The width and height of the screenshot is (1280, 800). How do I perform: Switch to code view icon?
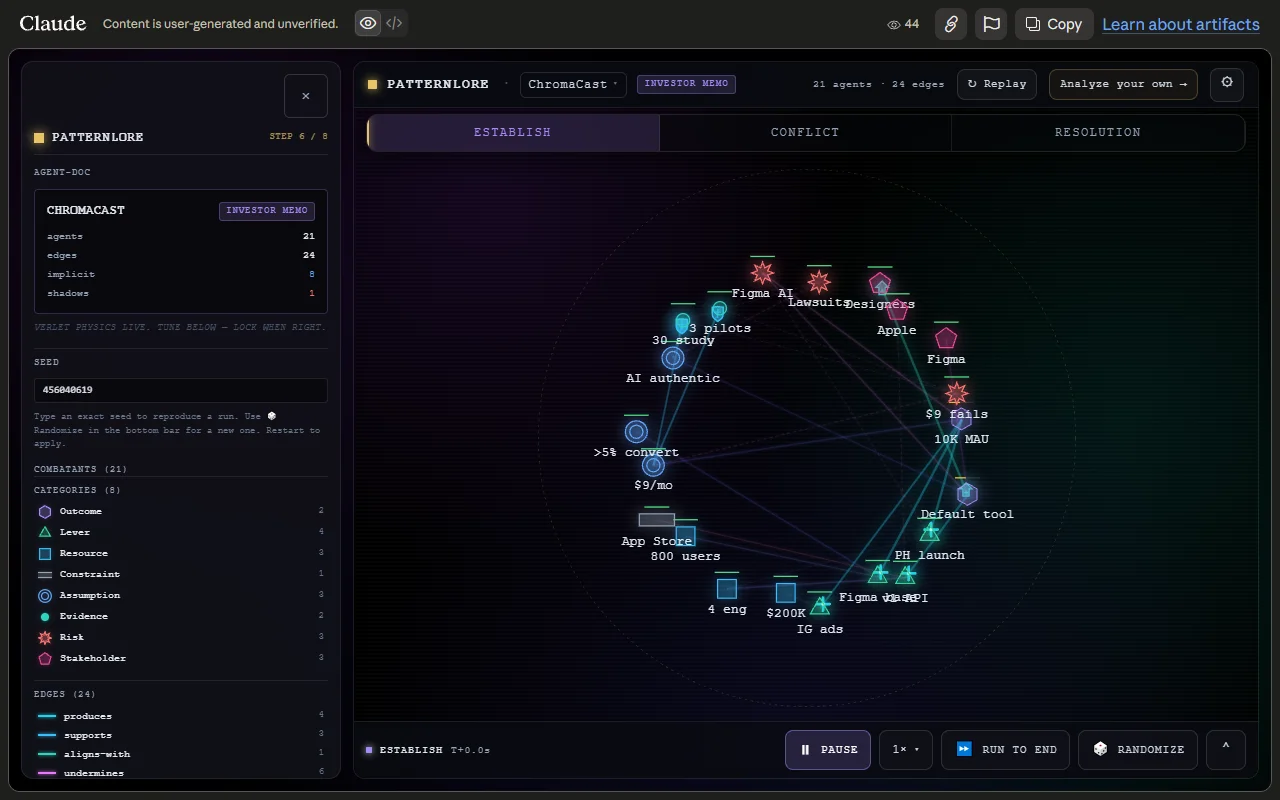pyautogui.click(x=395, y=23)
